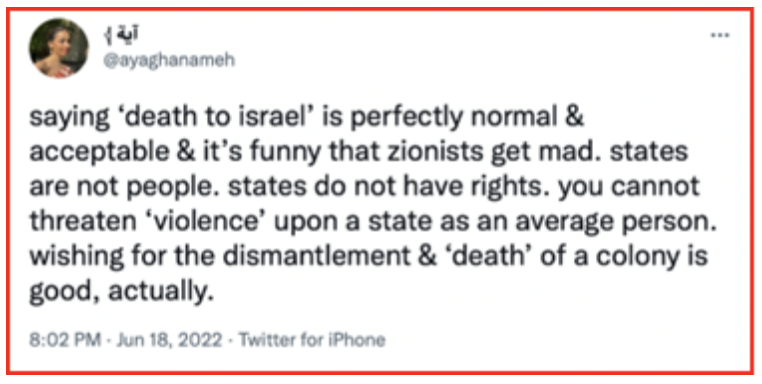Image resolution: width=762 pixels, height=384 pixels.
Task: Click the word 'perfectly' in the first line
Action: 406,119
